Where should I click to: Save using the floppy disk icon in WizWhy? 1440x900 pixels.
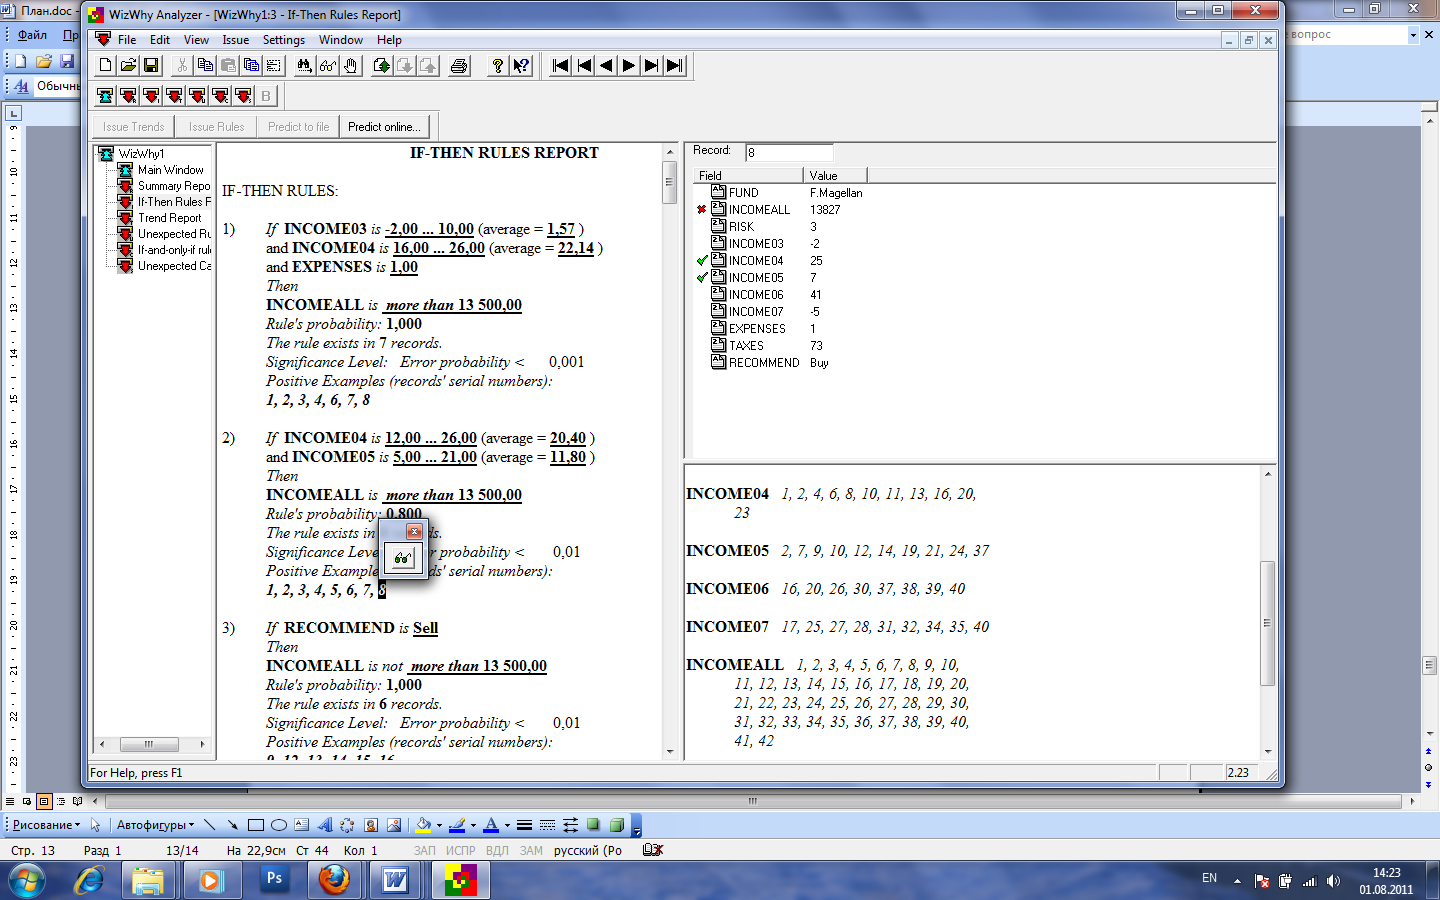[x=151, y=66]
